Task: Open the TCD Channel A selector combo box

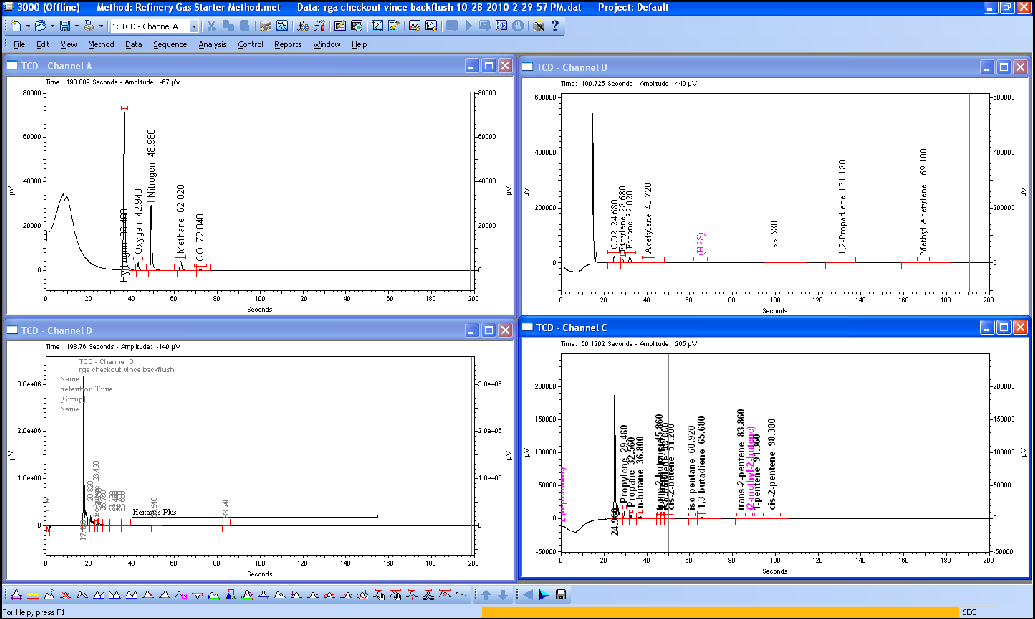Action: coord(154,26)
